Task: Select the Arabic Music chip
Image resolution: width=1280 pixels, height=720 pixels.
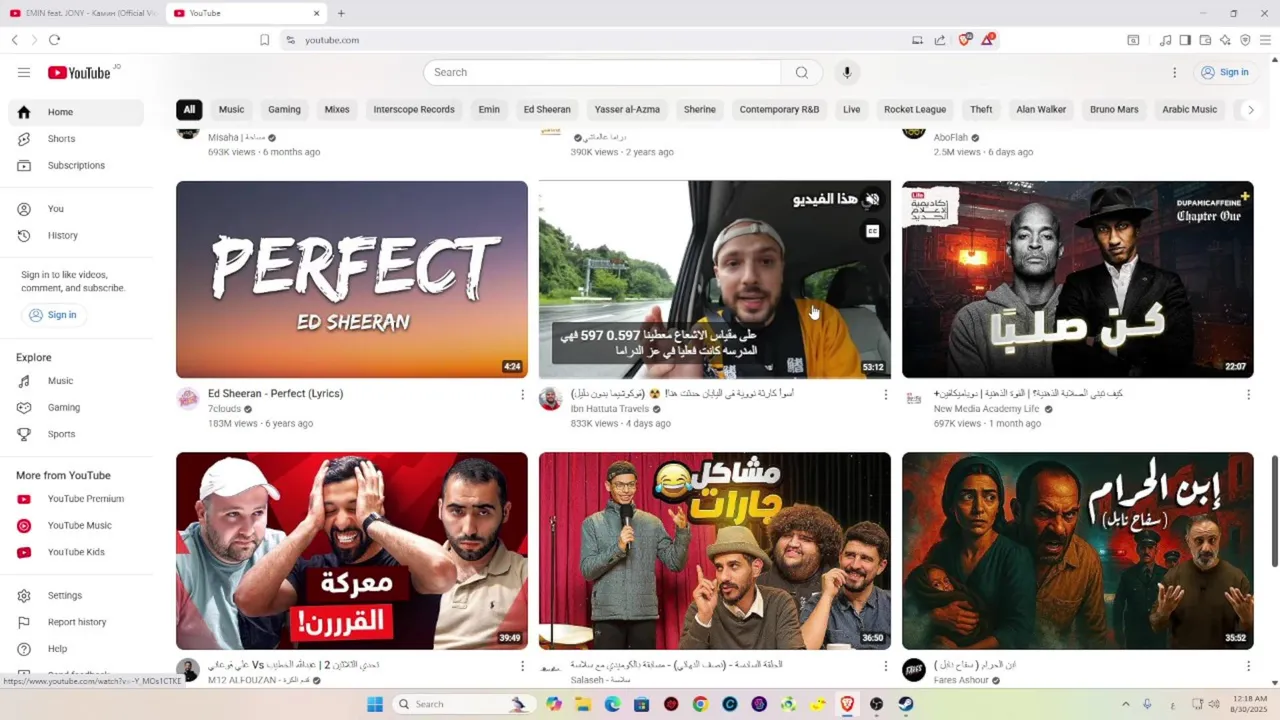Action: [x=1189, y=110]
